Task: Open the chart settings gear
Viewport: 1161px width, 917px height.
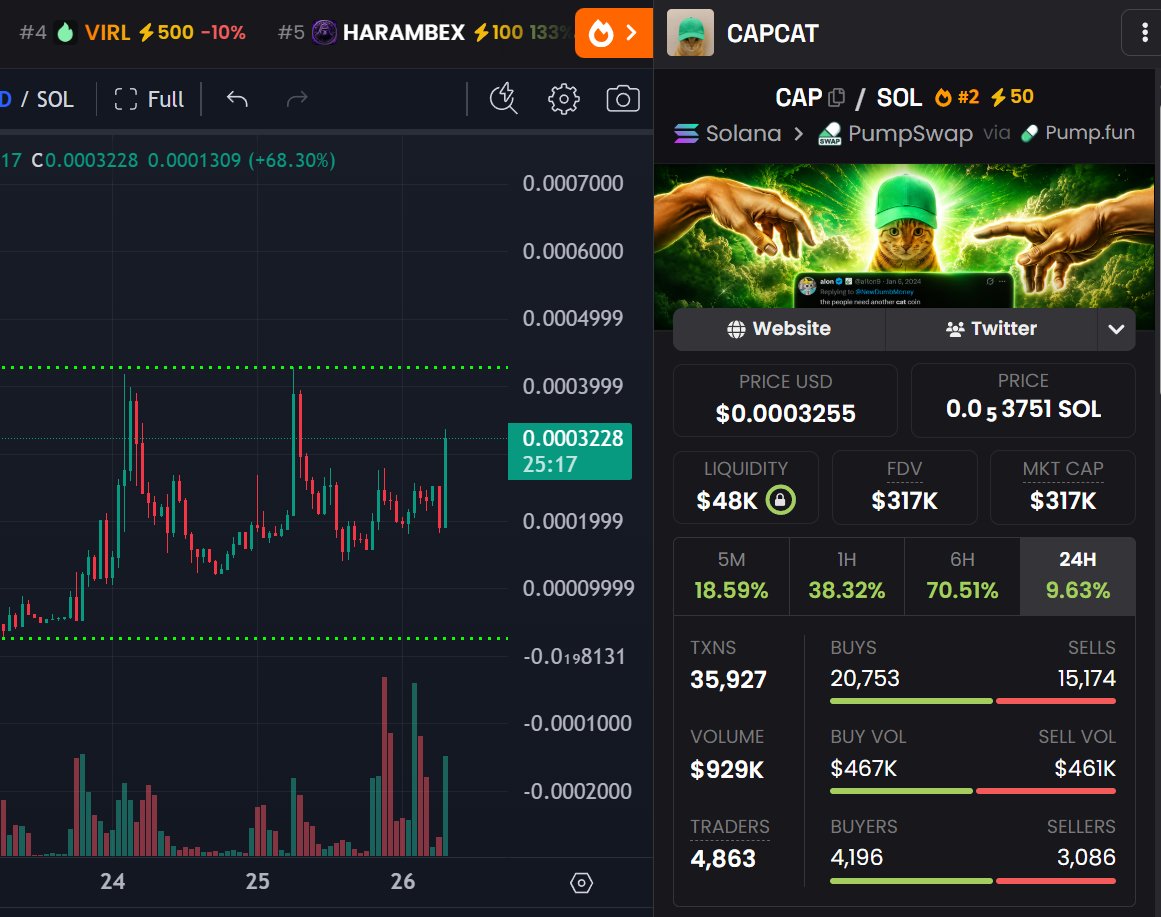Action: (x=563, y=99)
